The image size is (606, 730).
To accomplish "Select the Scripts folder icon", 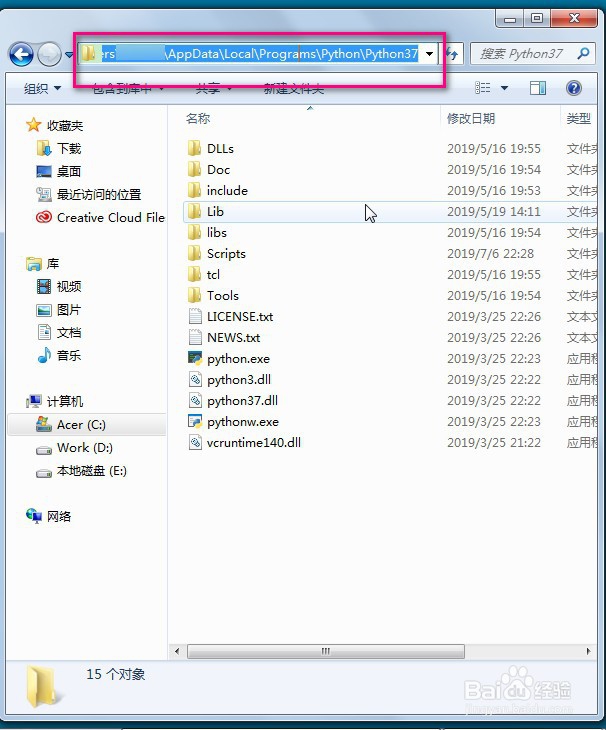I will [x=195, y=254].
